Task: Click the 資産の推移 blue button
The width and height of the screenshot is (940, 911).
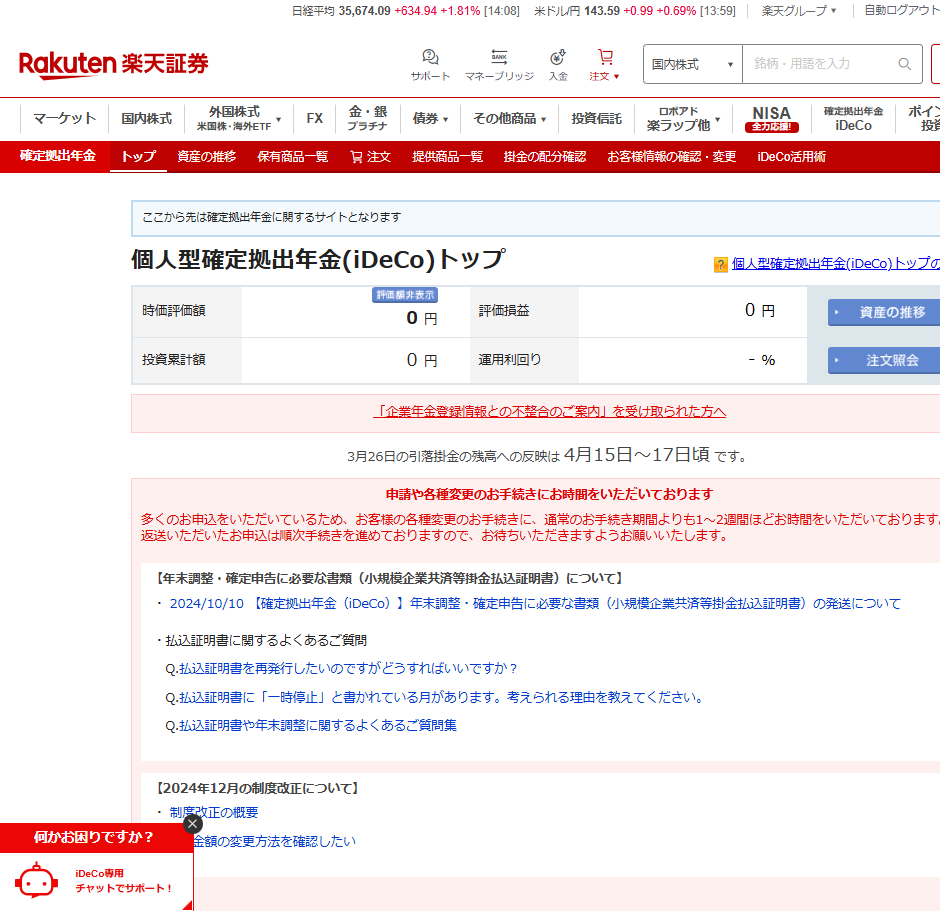Action: click(x=885, y=312)
